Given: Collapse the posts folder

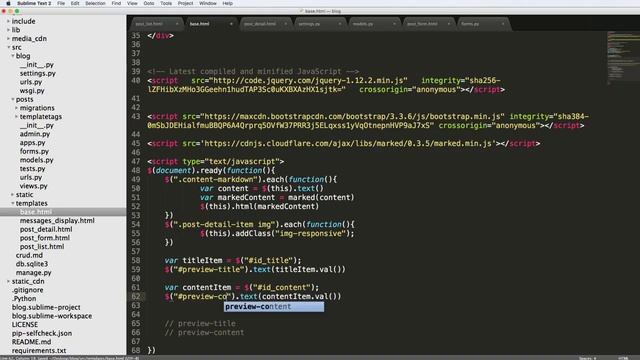Looking at the screenshot, I should (x=12, y=99).
